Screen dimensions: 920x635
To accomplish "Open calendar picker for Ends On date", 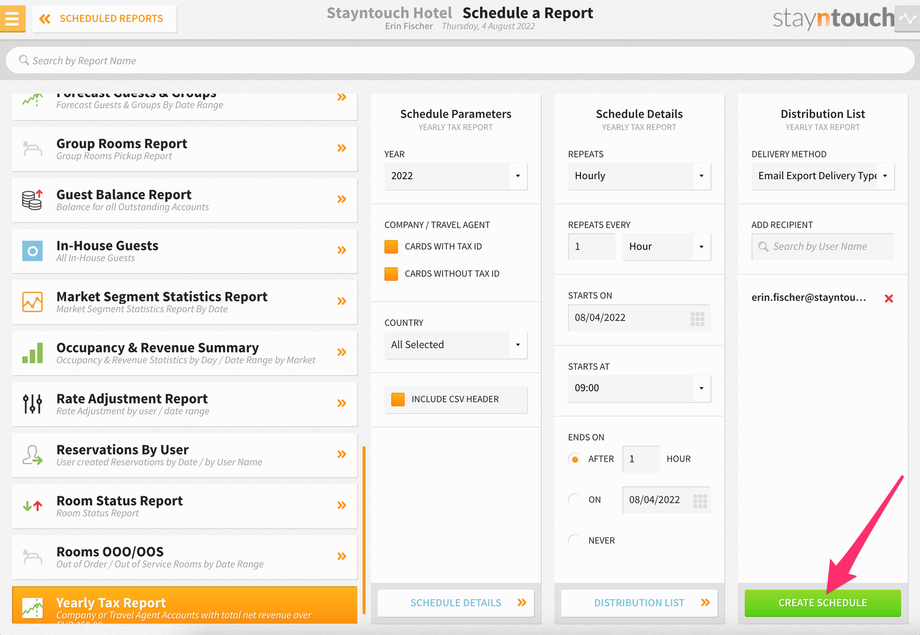I will [x=700, y=501].
